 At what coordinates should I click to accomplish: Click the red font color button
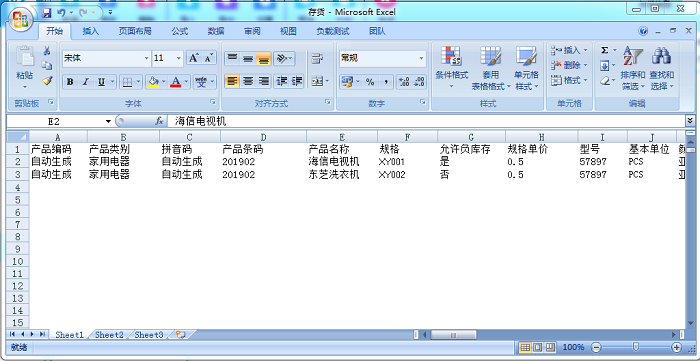(175, 82)
